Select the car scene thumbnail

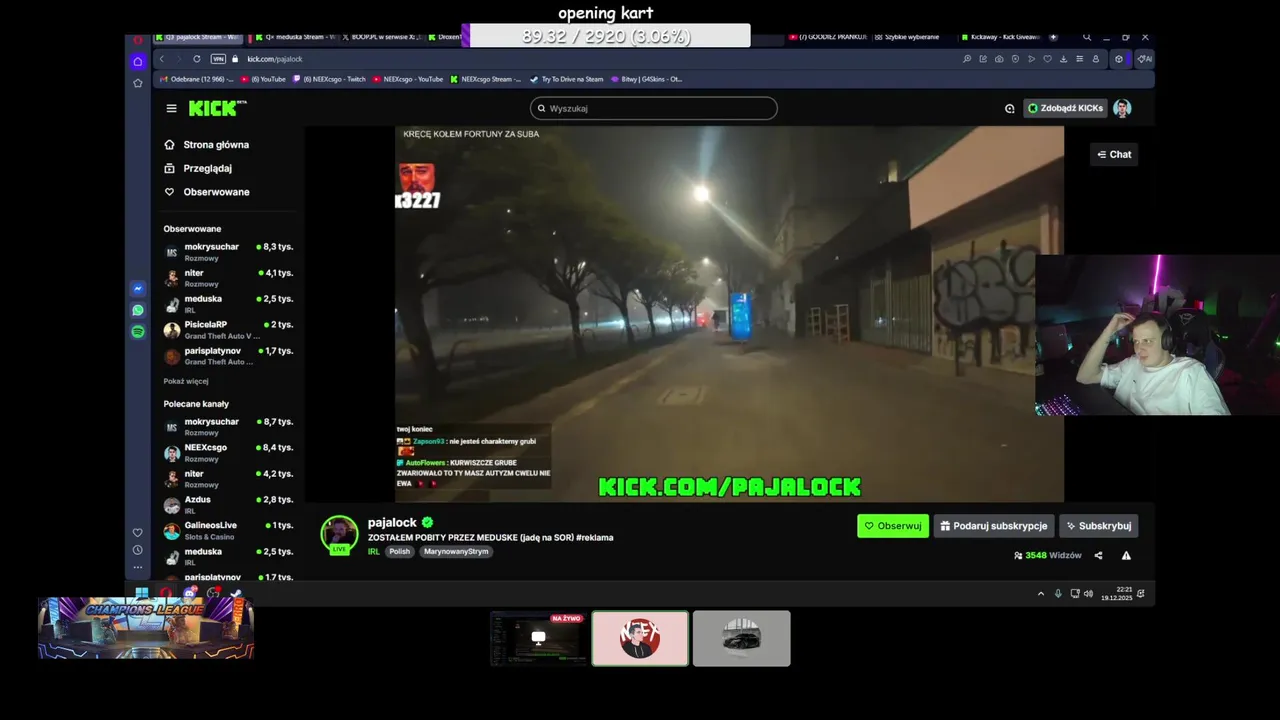pyautogui.click(x=741, y=638)
